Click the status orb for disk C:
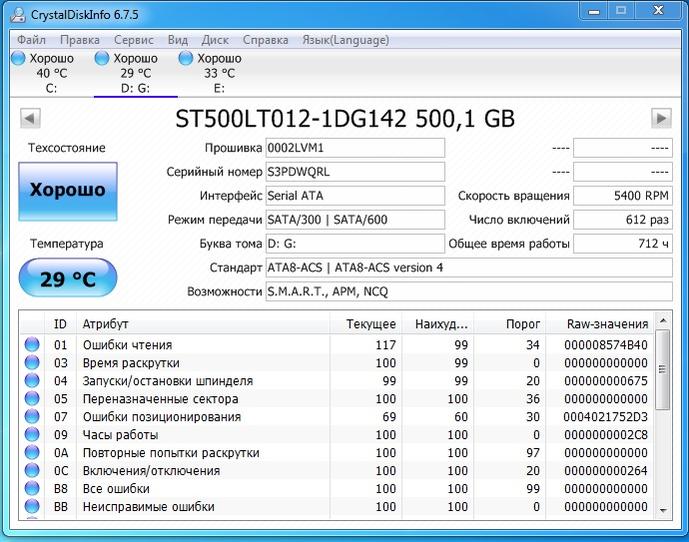Screen dimensions: 689x542 (18, 58)
